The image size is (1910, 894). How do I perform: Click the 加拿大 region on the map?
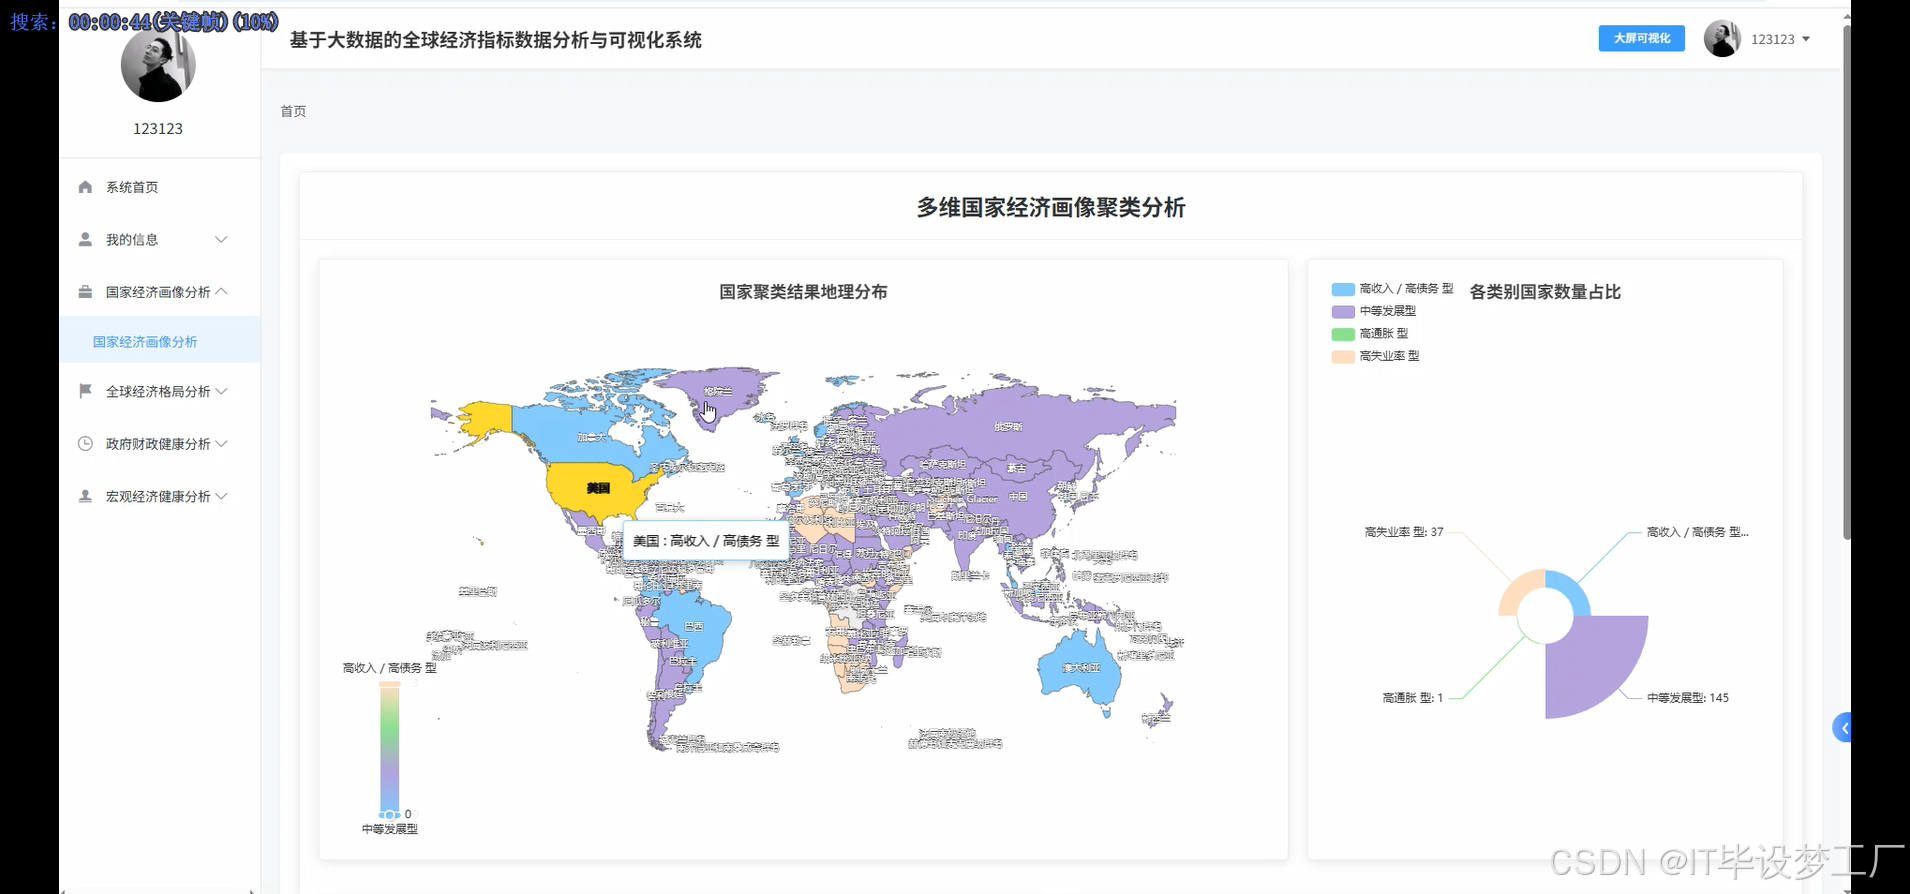tap(592, 437)
